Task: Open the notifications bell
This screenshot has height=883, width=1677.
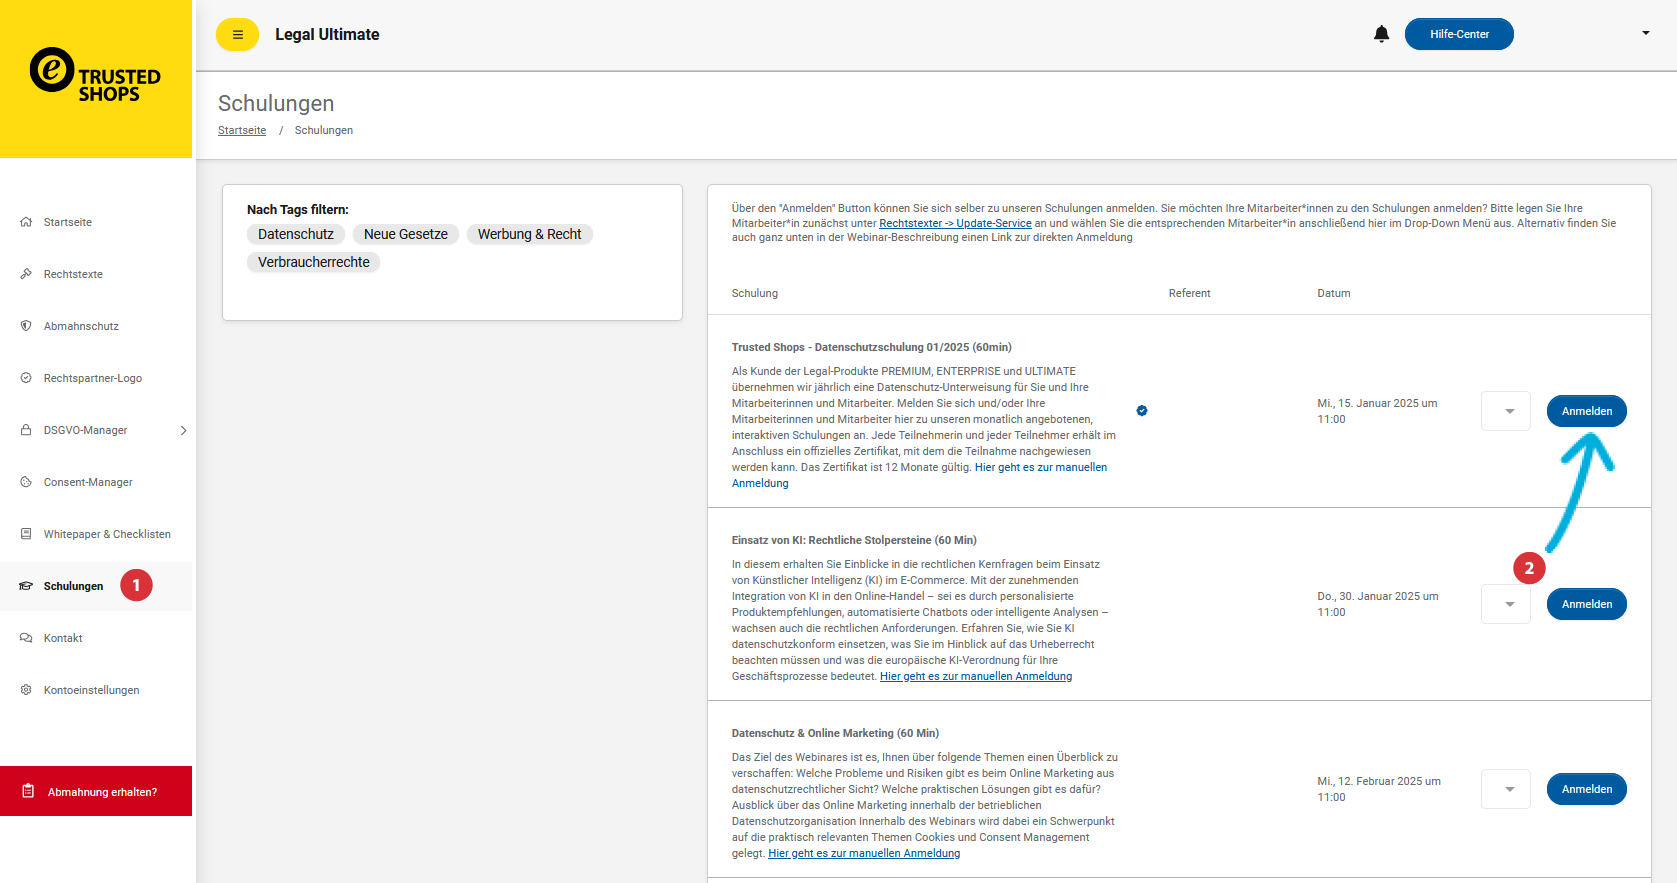Action: (x=1381, y=34)
